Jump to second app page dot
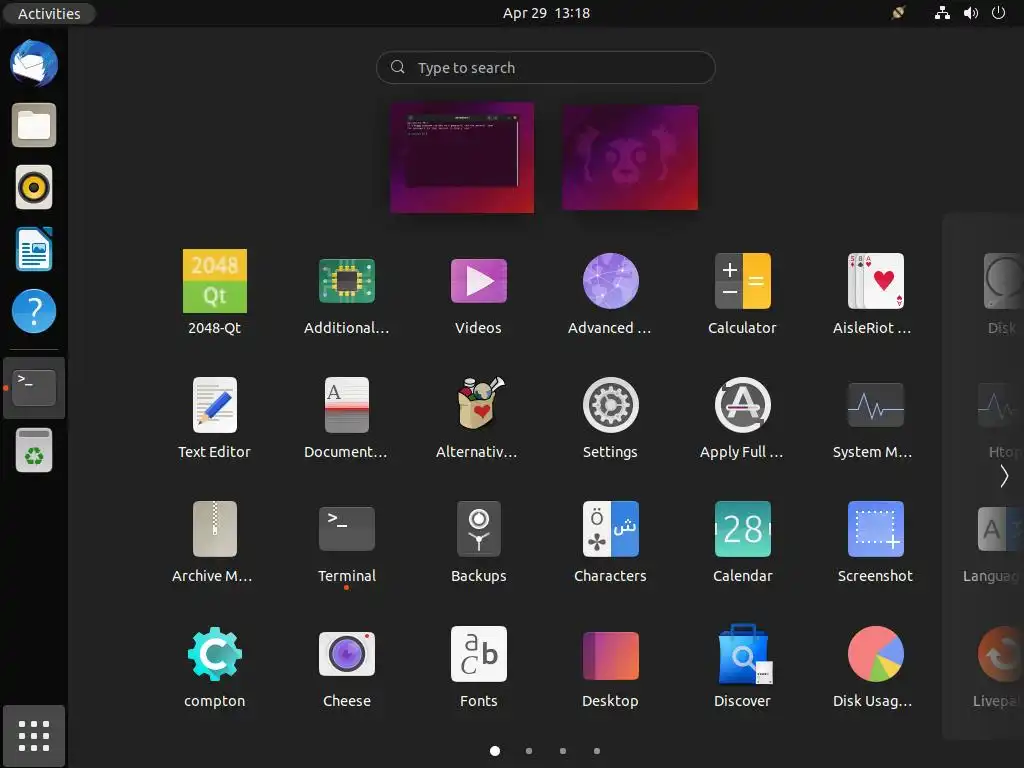The image size is (1024, 768). (529, 751)
